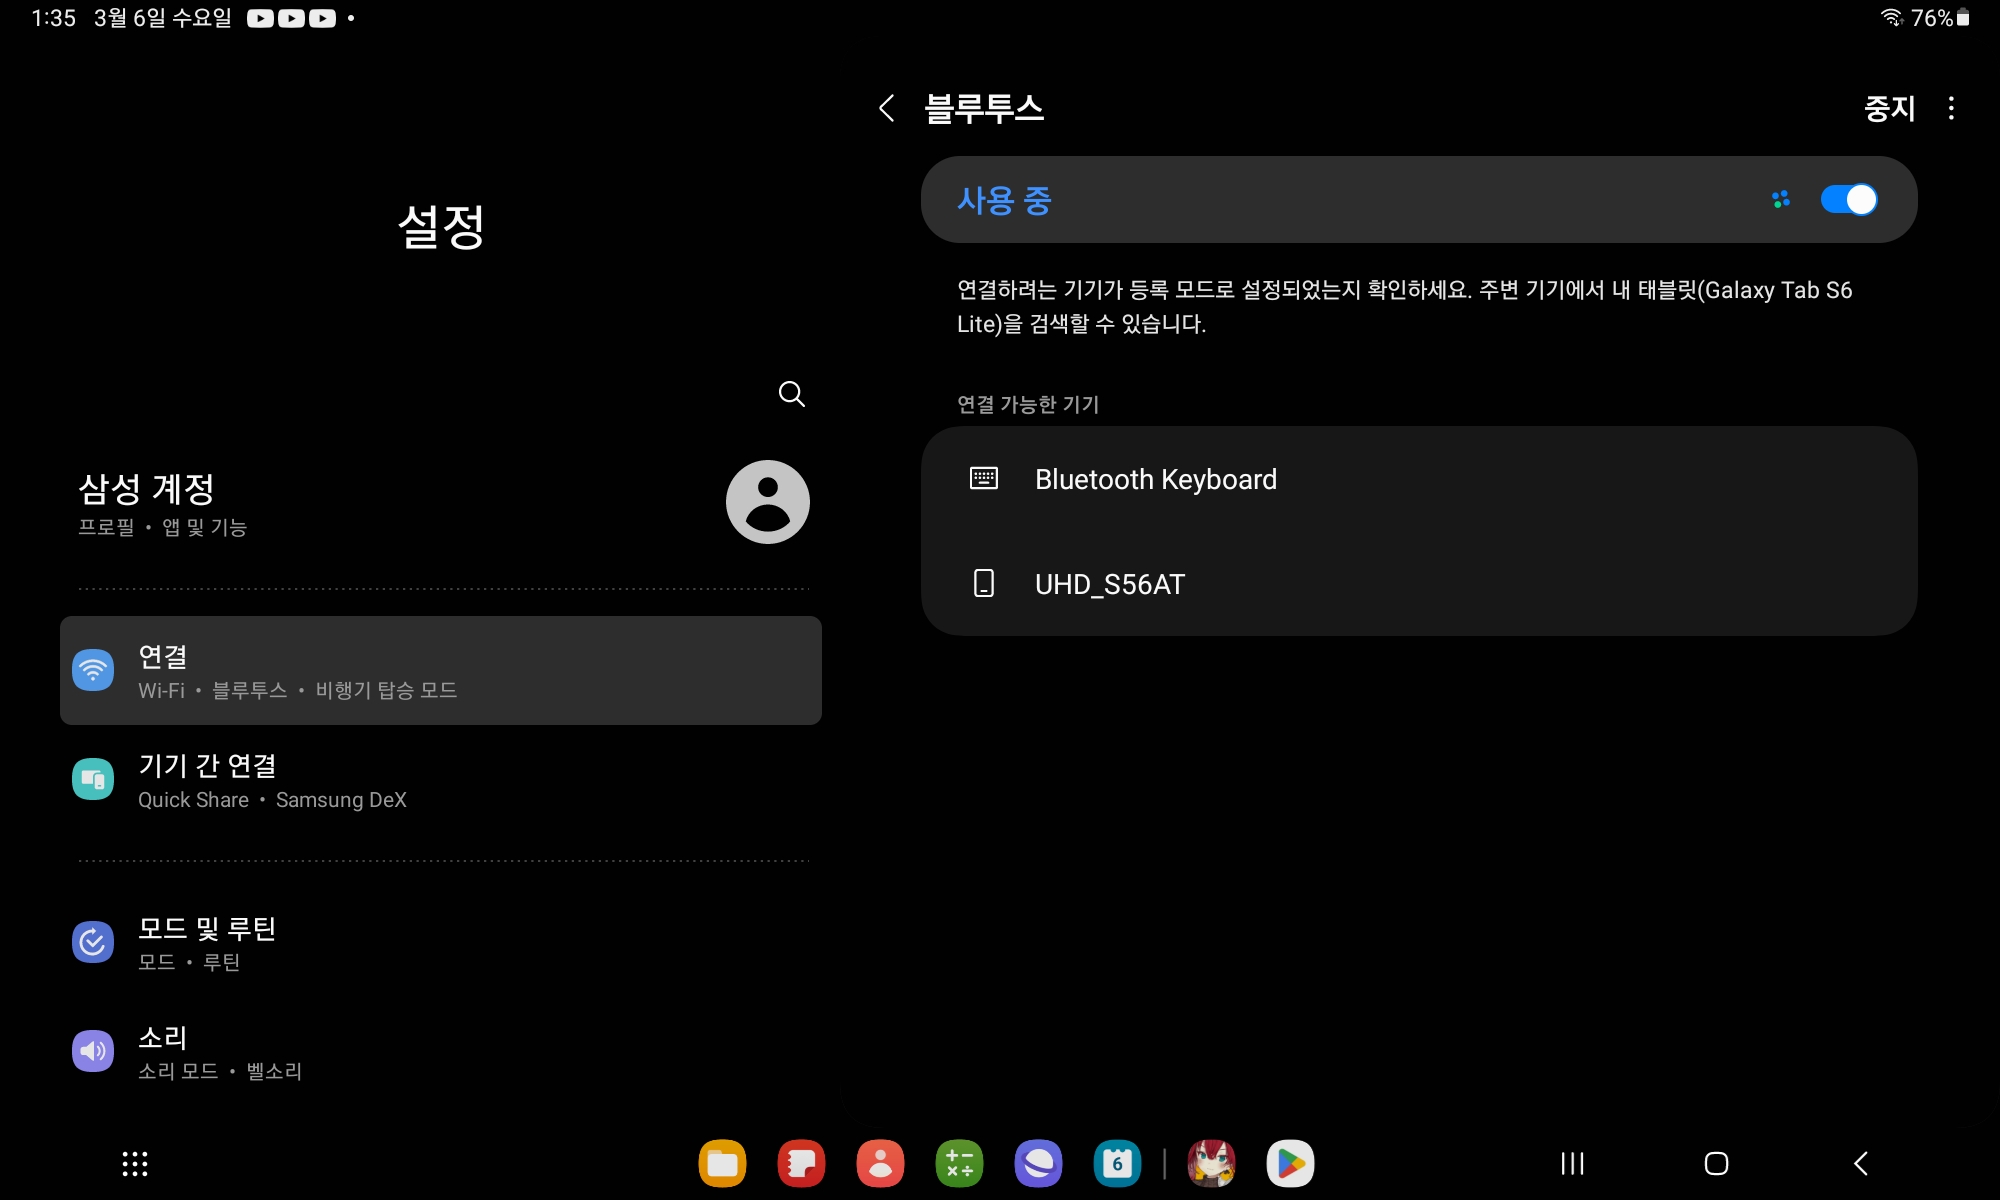Launch Samsung Internet browser from taskbar
This screenshot has width=2000, height=1200.
click(x=1038, y=1163)
